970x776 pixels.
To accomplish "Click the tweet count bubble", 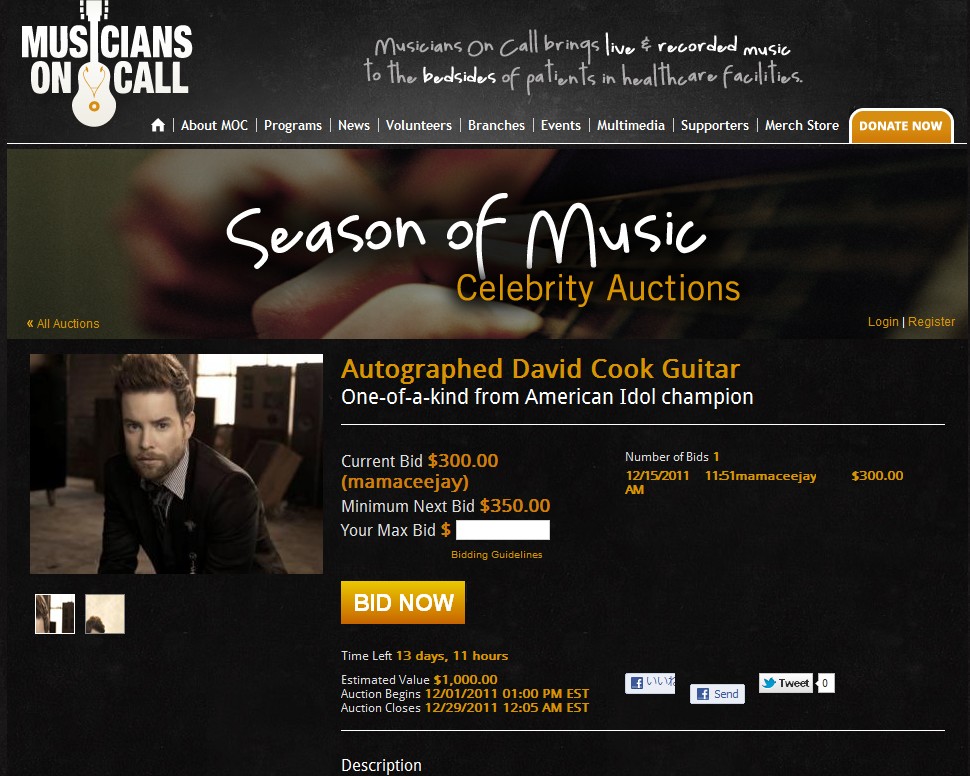I will 825,683.
